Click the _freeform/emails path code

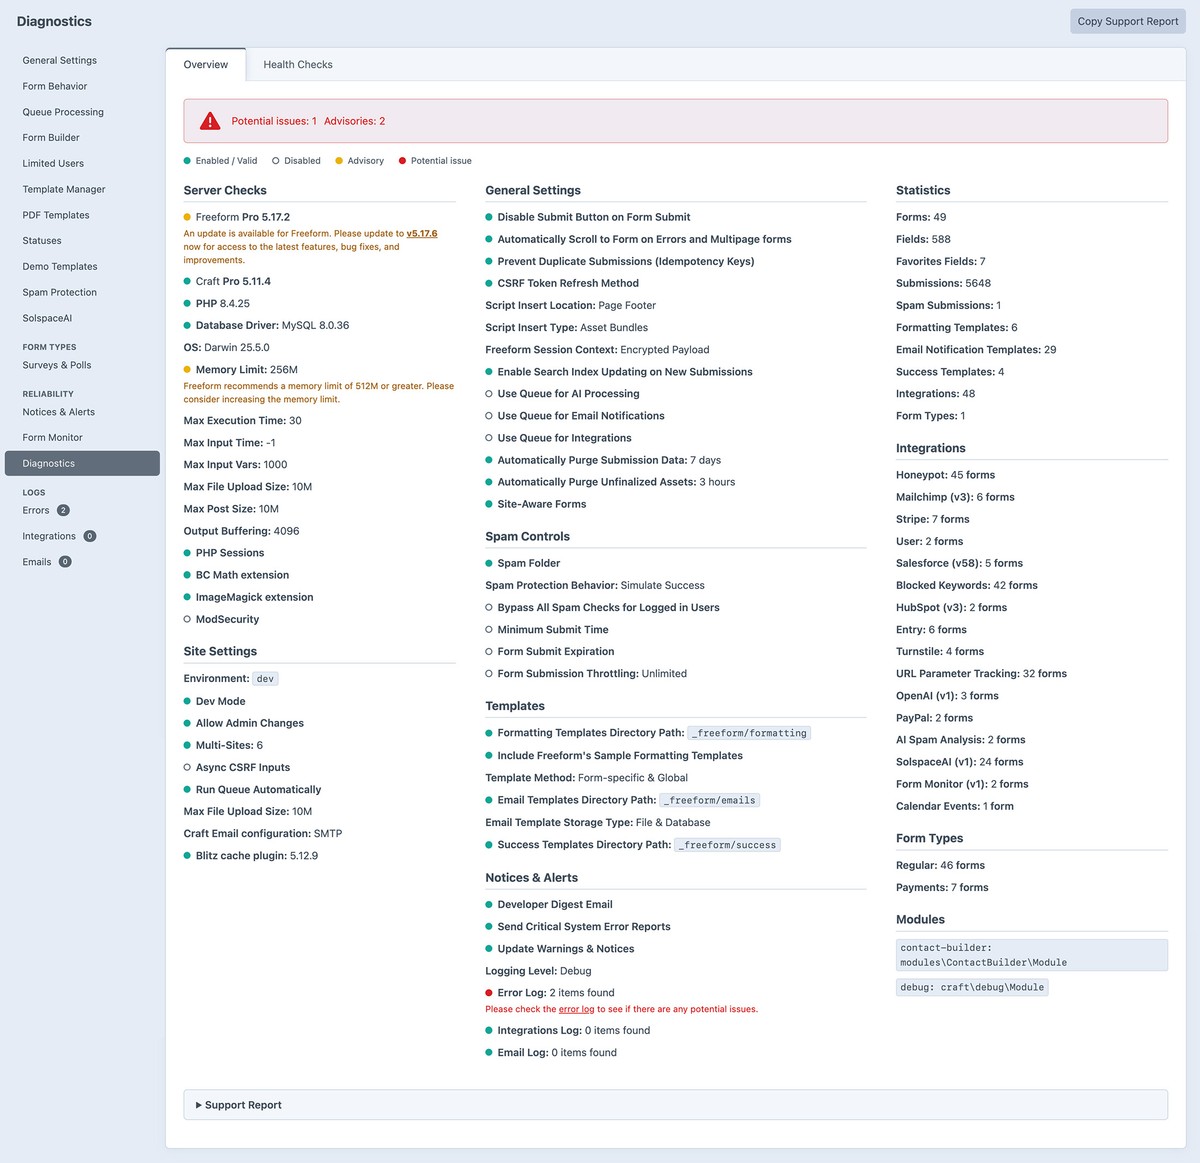(x=710, y=800)
